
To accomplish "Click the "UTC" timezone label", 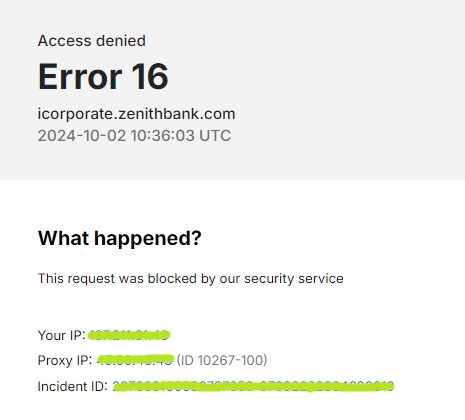I will (x=215, y=136).
